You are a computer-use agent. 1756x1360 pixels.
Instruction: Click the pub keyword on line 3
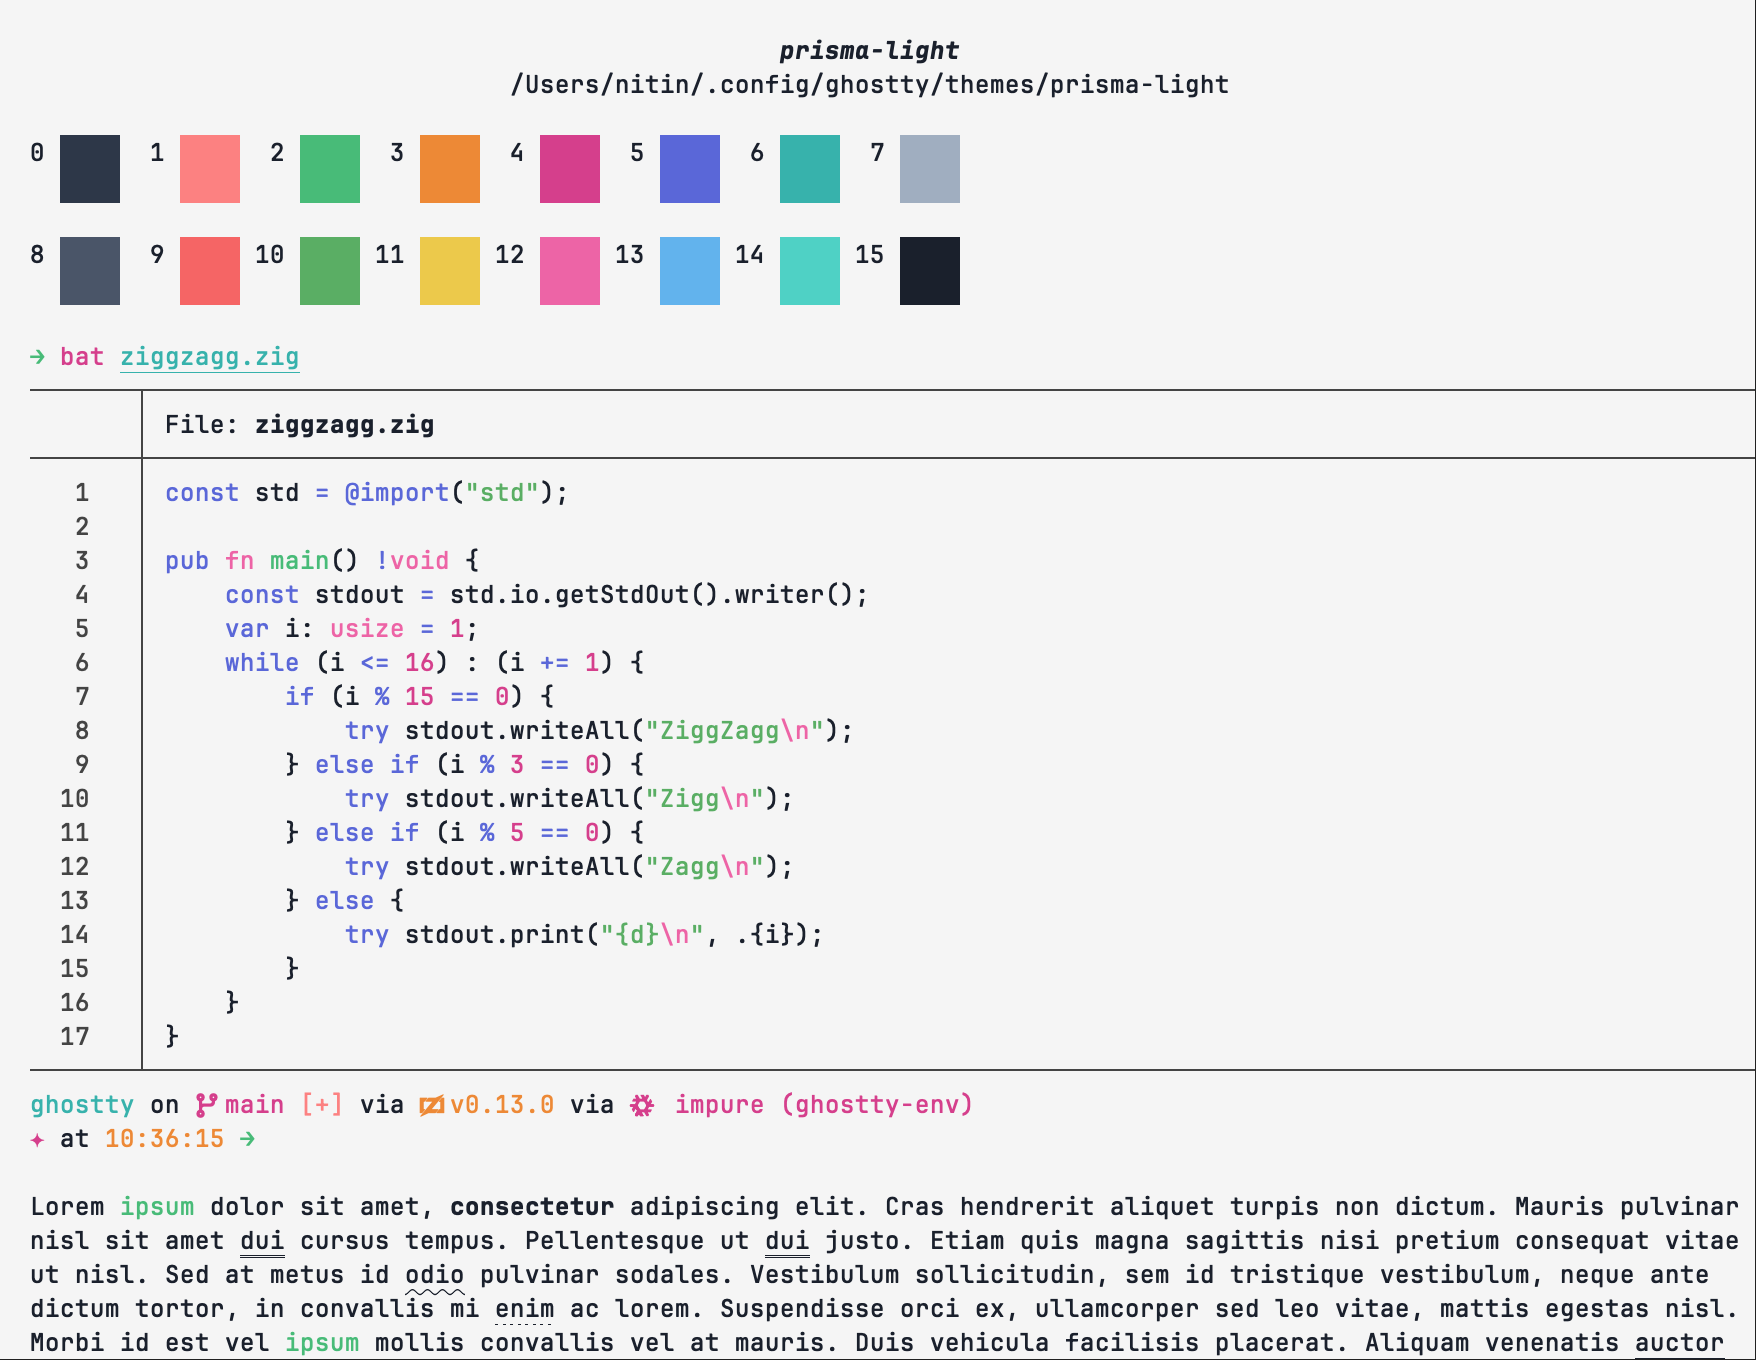point(187,561)
